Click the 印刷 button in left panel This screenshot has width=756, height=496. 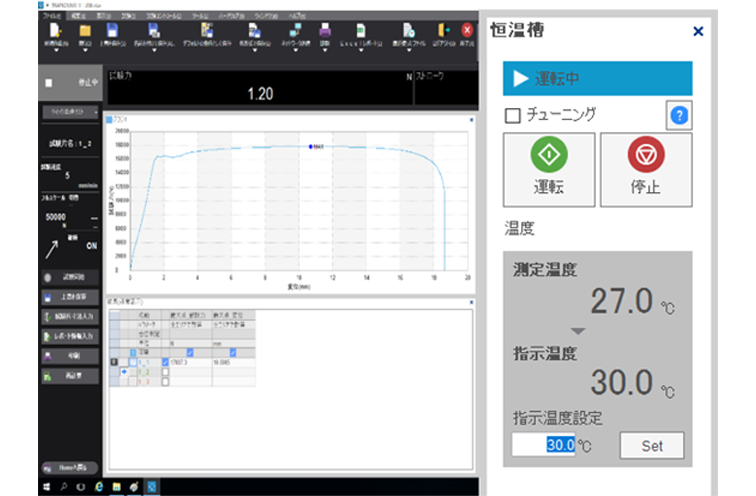point(70,356)
